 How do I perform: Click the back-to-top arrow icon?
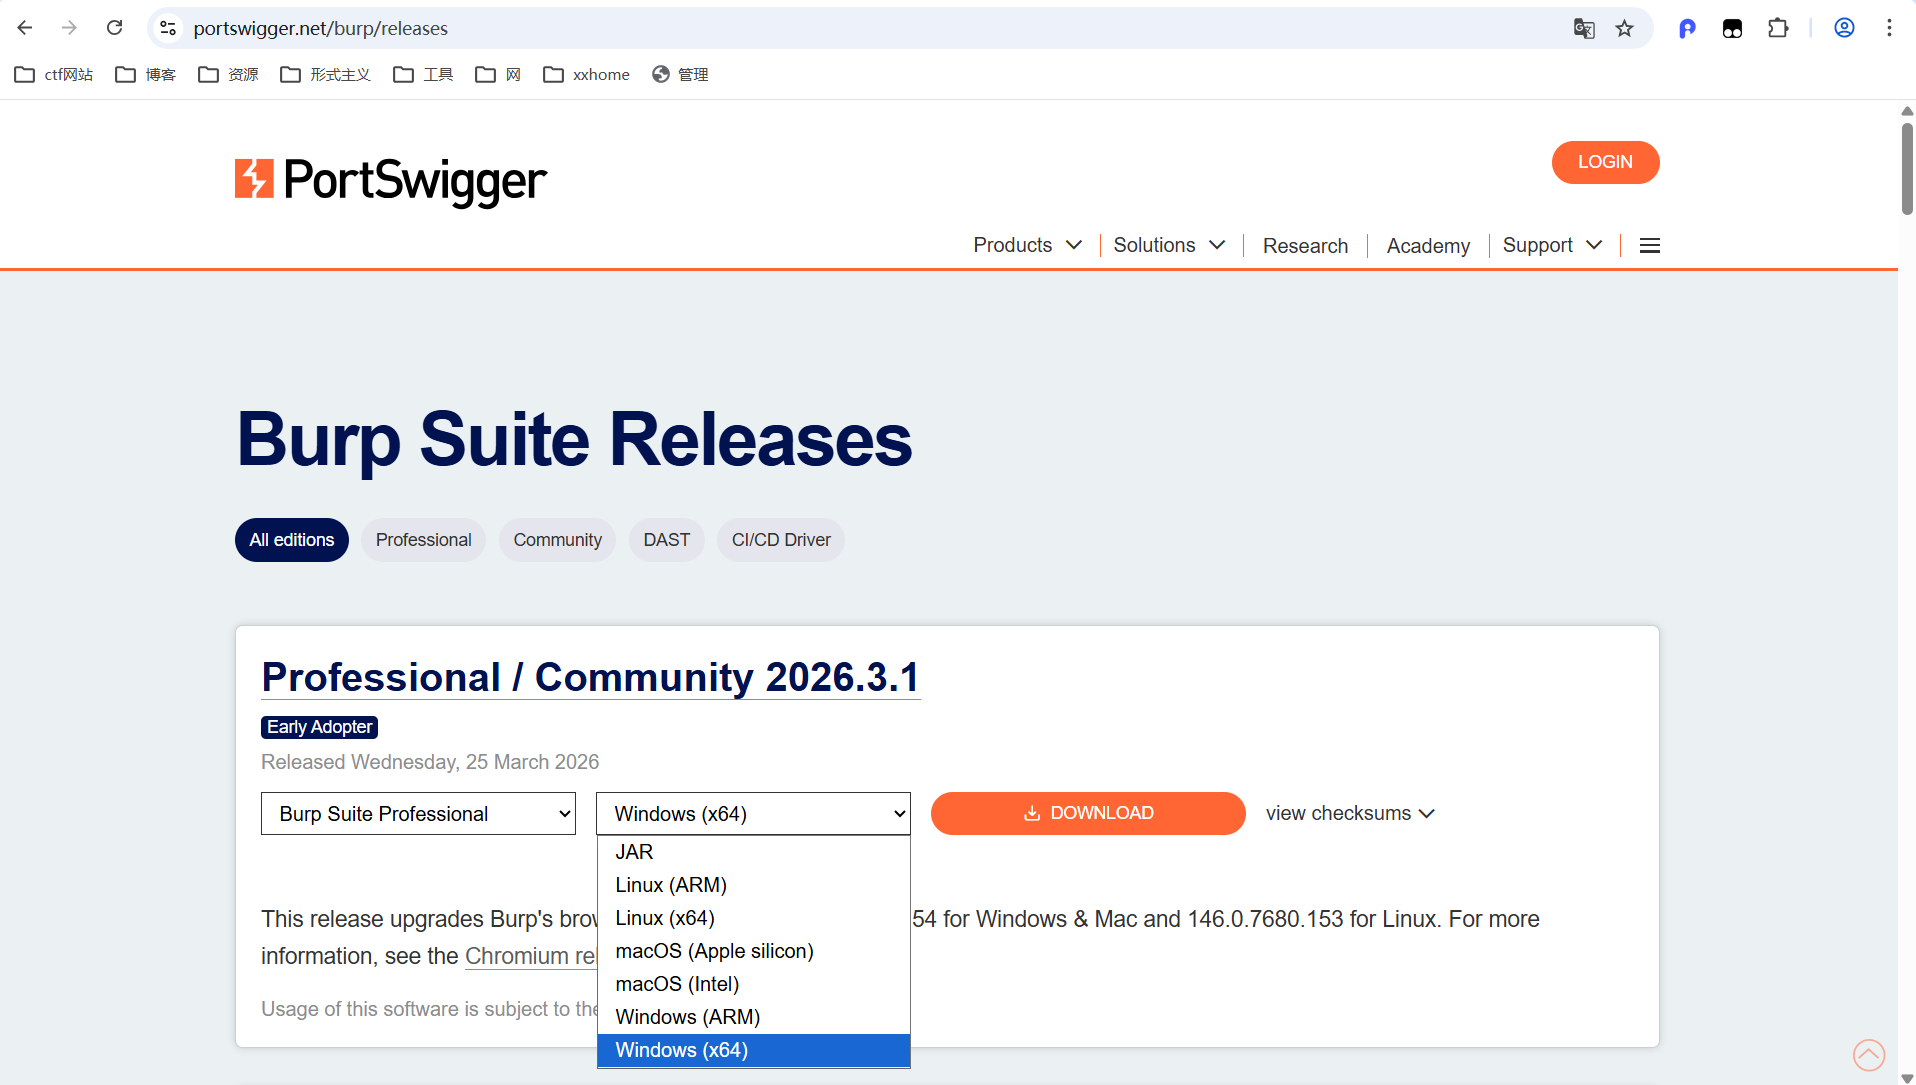coord(1869,1055)
